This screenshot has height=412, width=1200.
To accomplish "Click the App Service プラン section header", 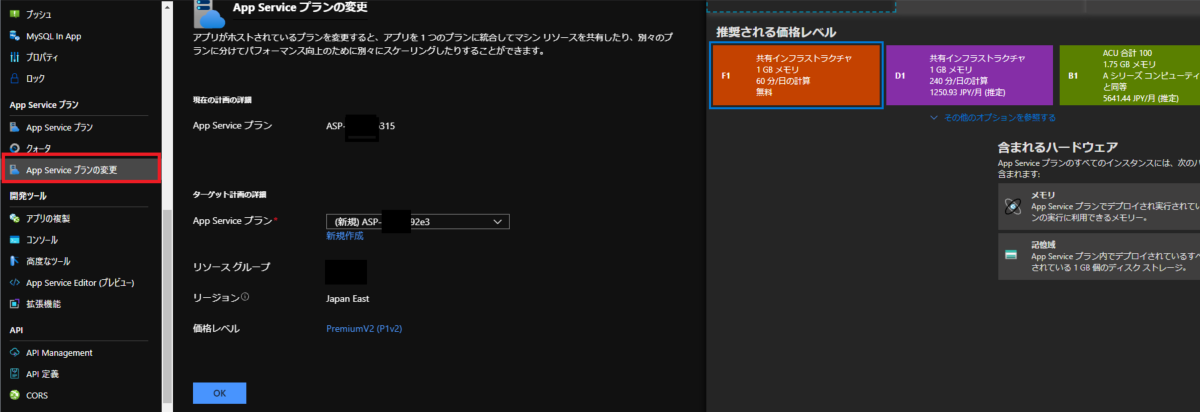I will click(44, 104).
